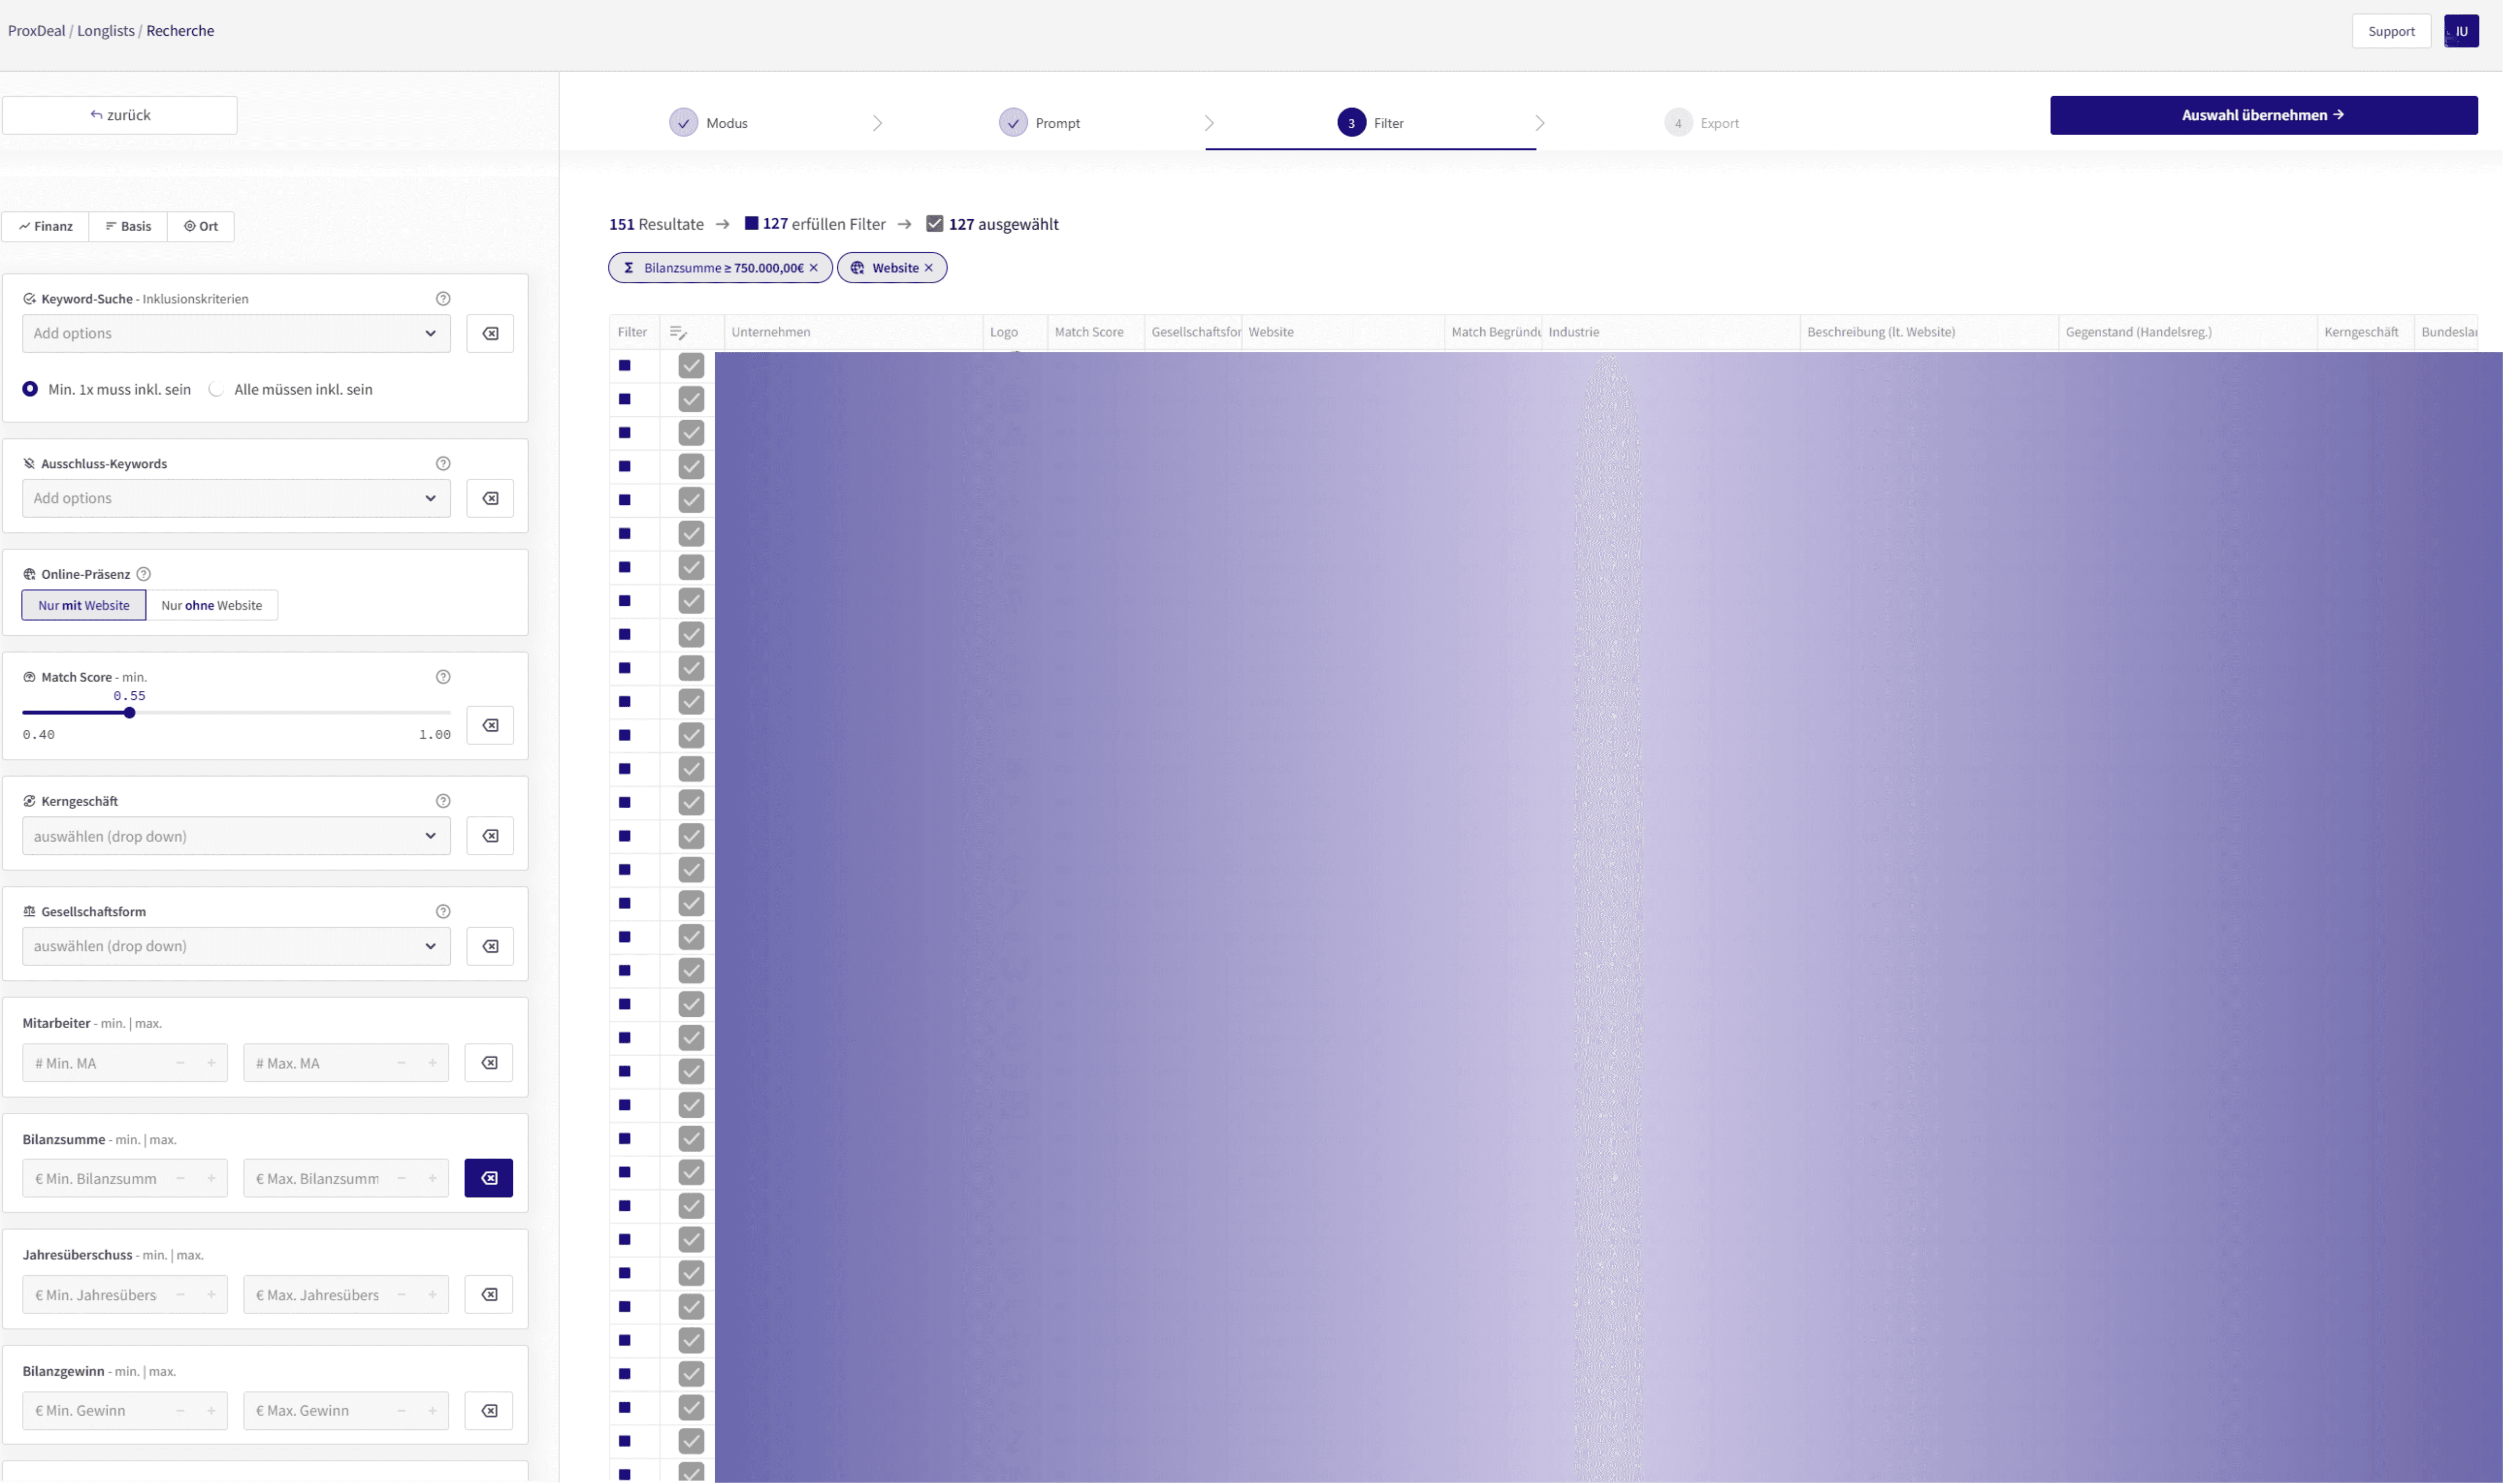Clear the Bilanzsumme filter with the highlighted icon

click(488, 1178)
